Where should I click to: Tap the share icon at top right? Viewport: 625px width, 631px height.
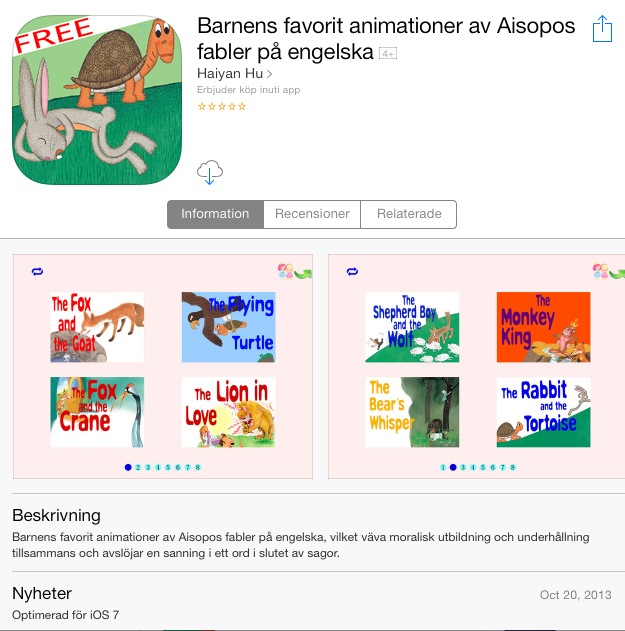click(601, 29)
